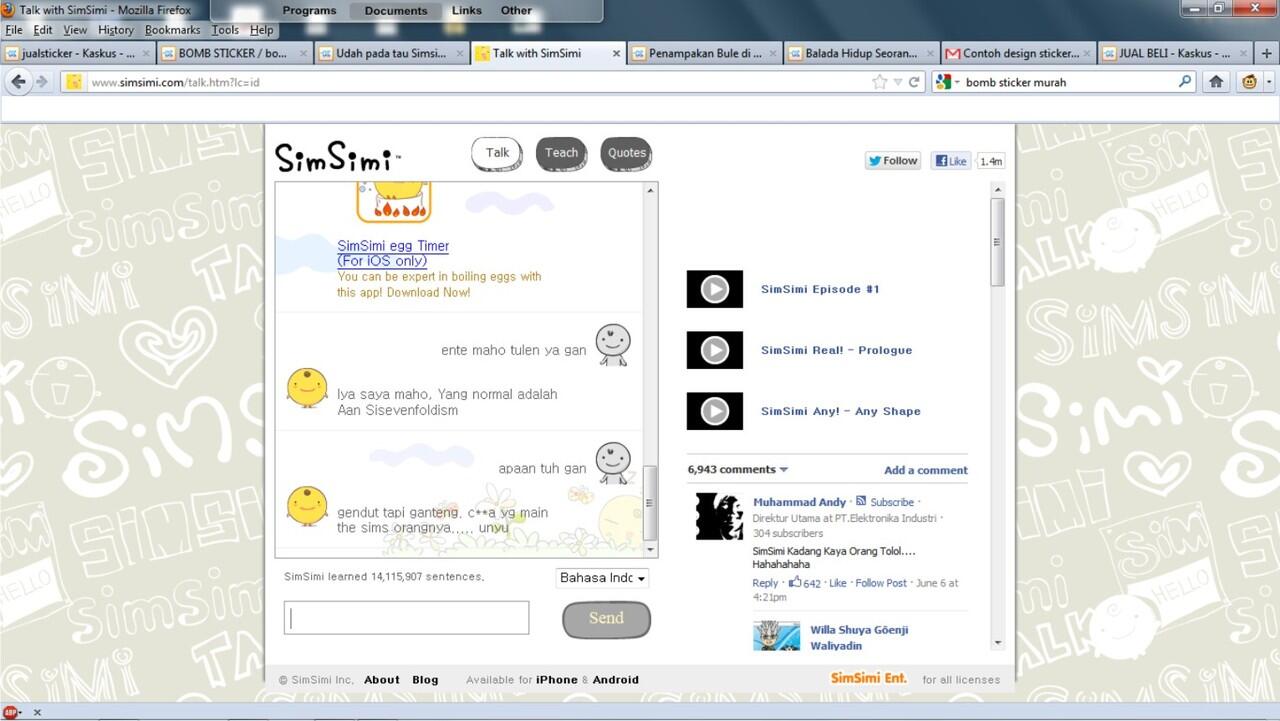Close the addon bar with the x
This screenshot has height=721, width=1280.
pos(37,713)
